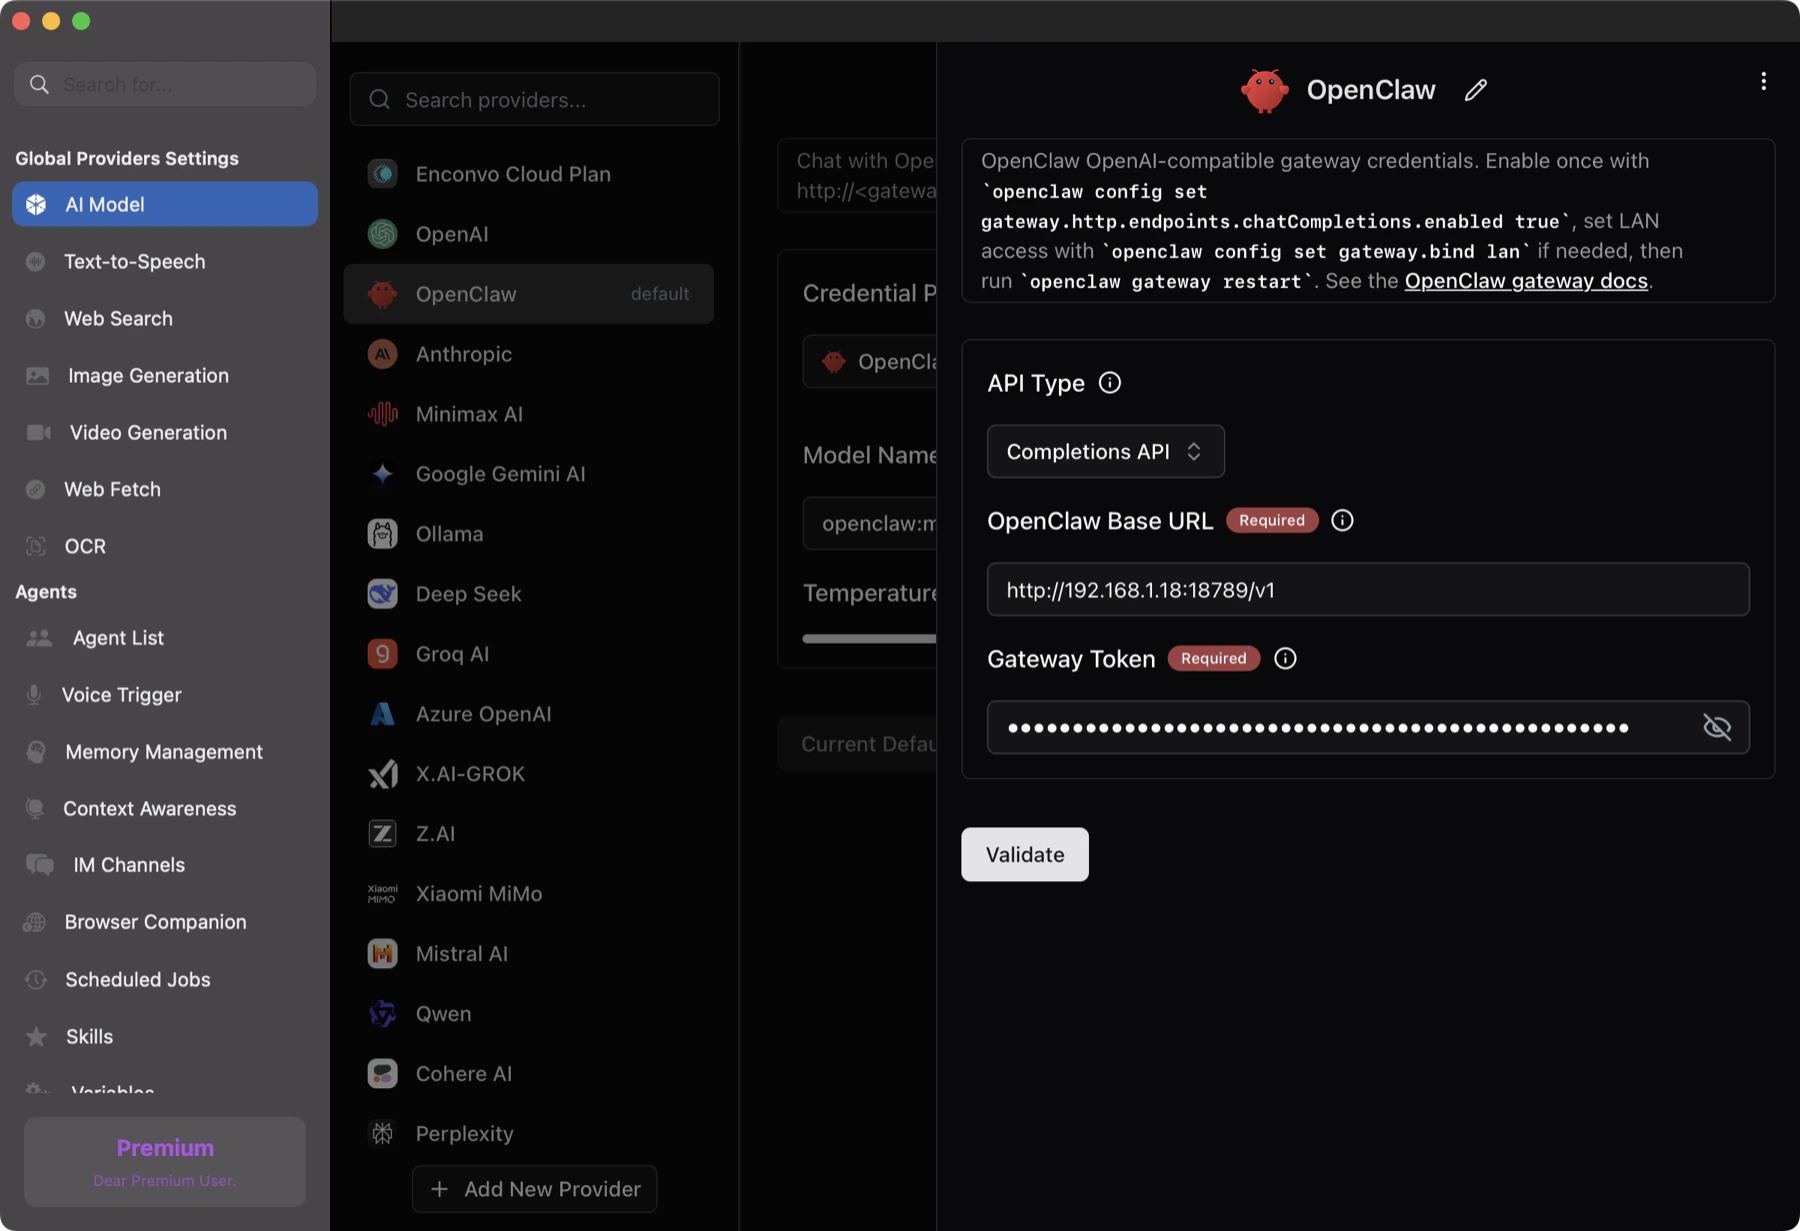
Task: Open IM Channels in sidebar
Action: coord(165,865)
